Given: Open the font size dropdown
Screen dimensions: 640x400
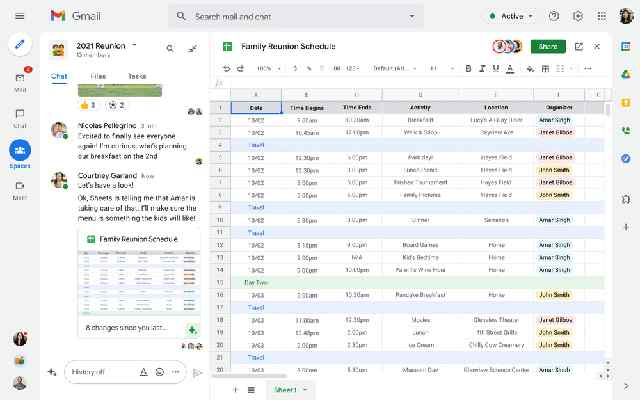Looking at the screenshot, I should (x=442, y=69).
